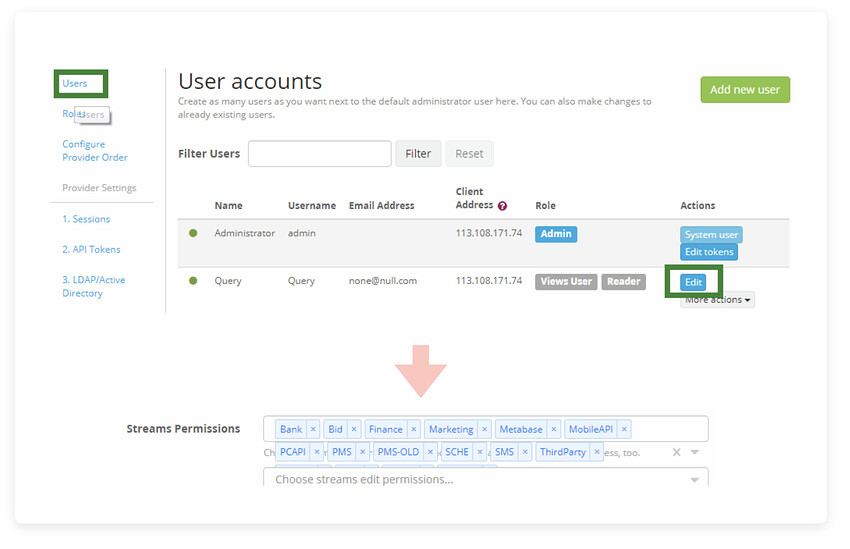Remove the Bid stream tag
850x549 pixels.
[x=354, y=429]
